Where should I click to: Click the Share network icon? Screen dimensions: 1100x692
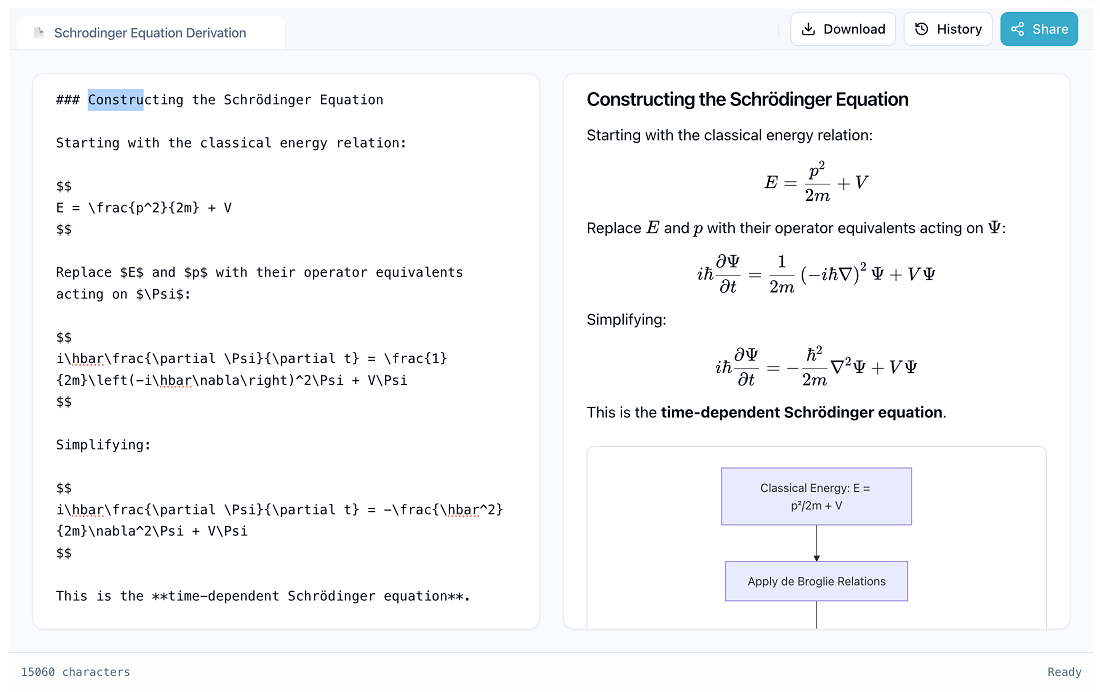click(1018, 29)
